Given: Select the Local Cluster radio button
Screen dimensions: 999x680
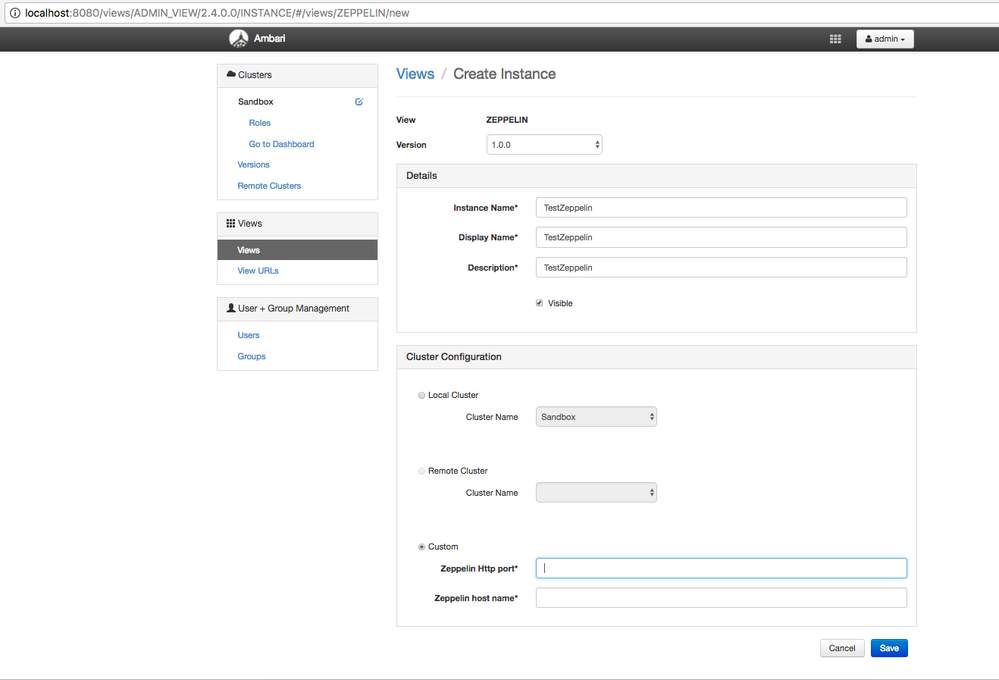Looking at the screenshot, I should (422, 395).
